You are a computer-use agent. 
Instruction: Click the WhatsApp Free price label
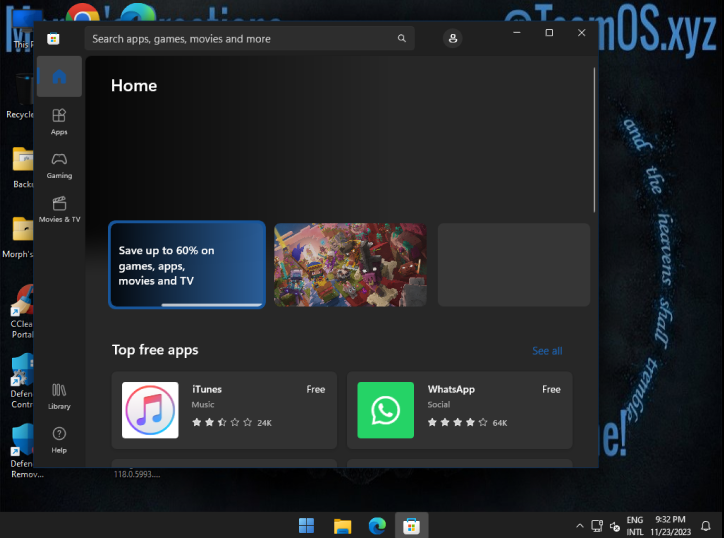tap(551, 389)
